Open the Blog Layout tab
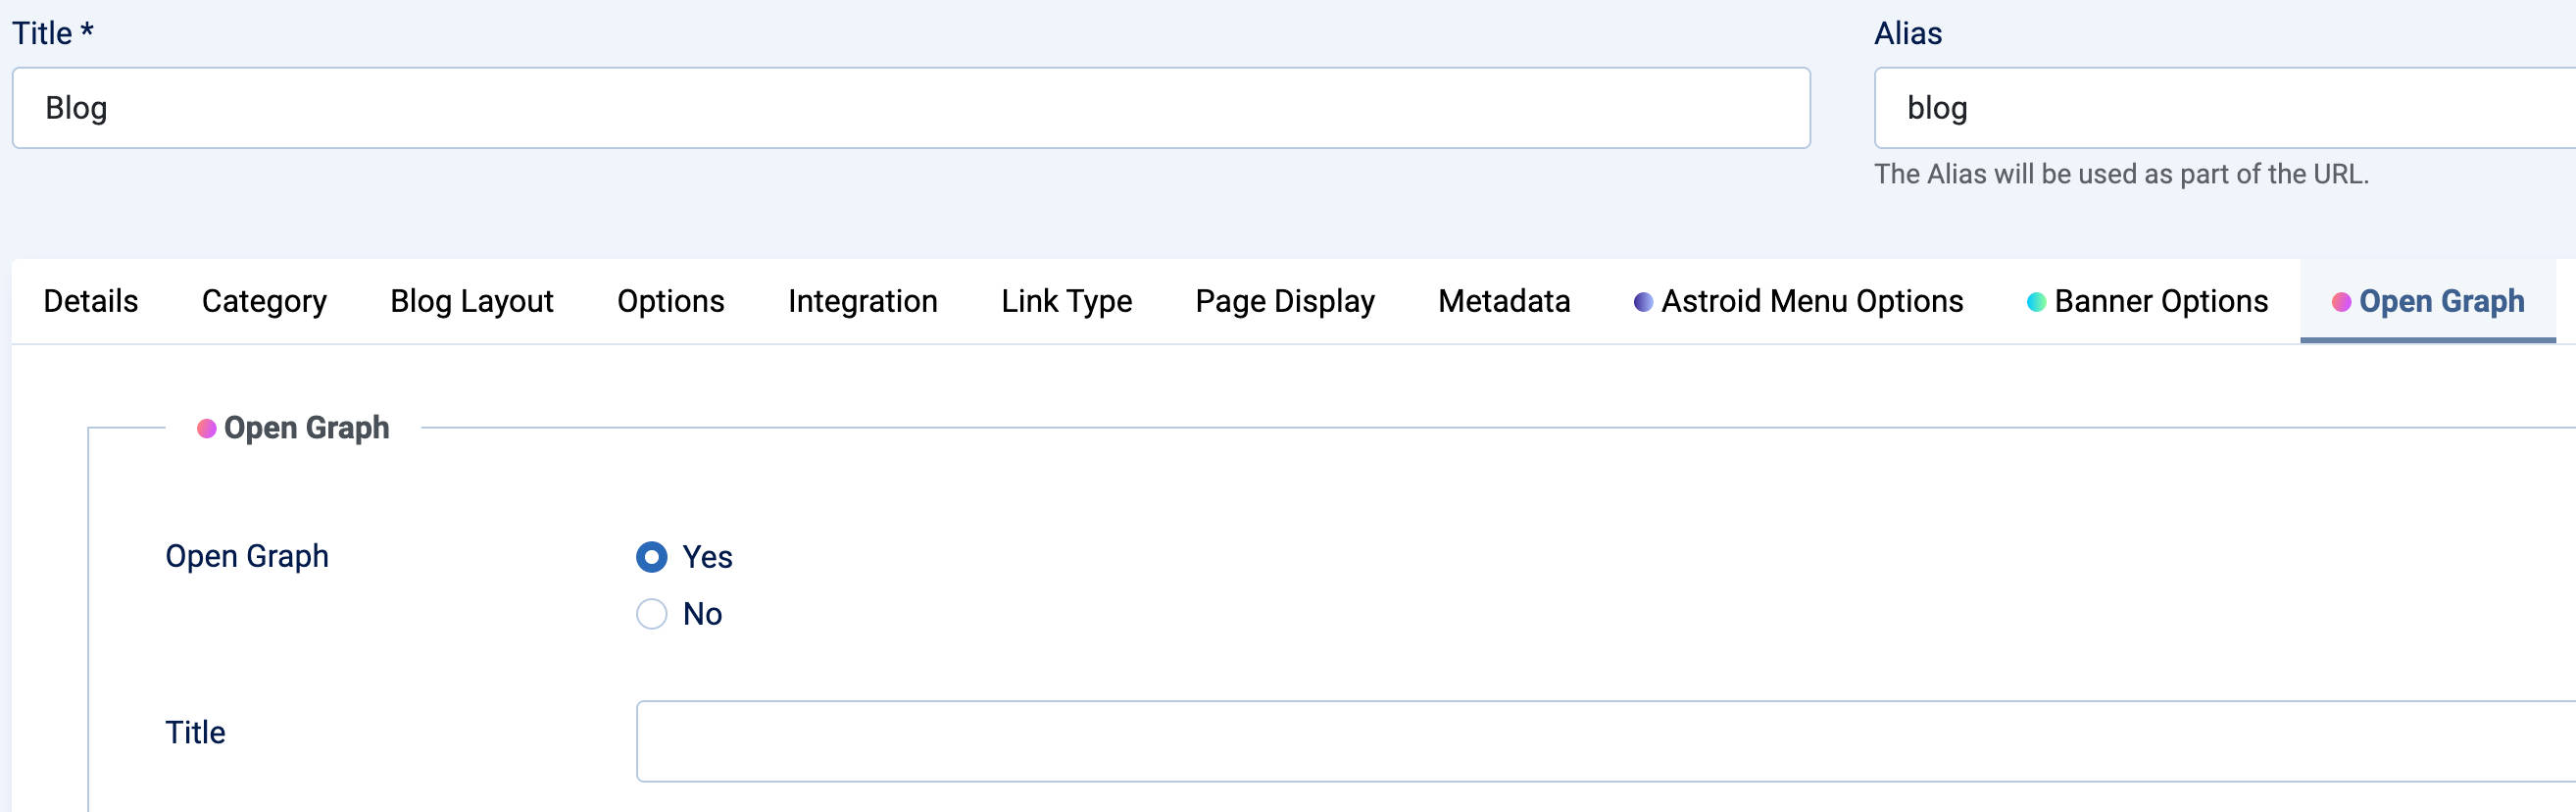 (471, 301)
